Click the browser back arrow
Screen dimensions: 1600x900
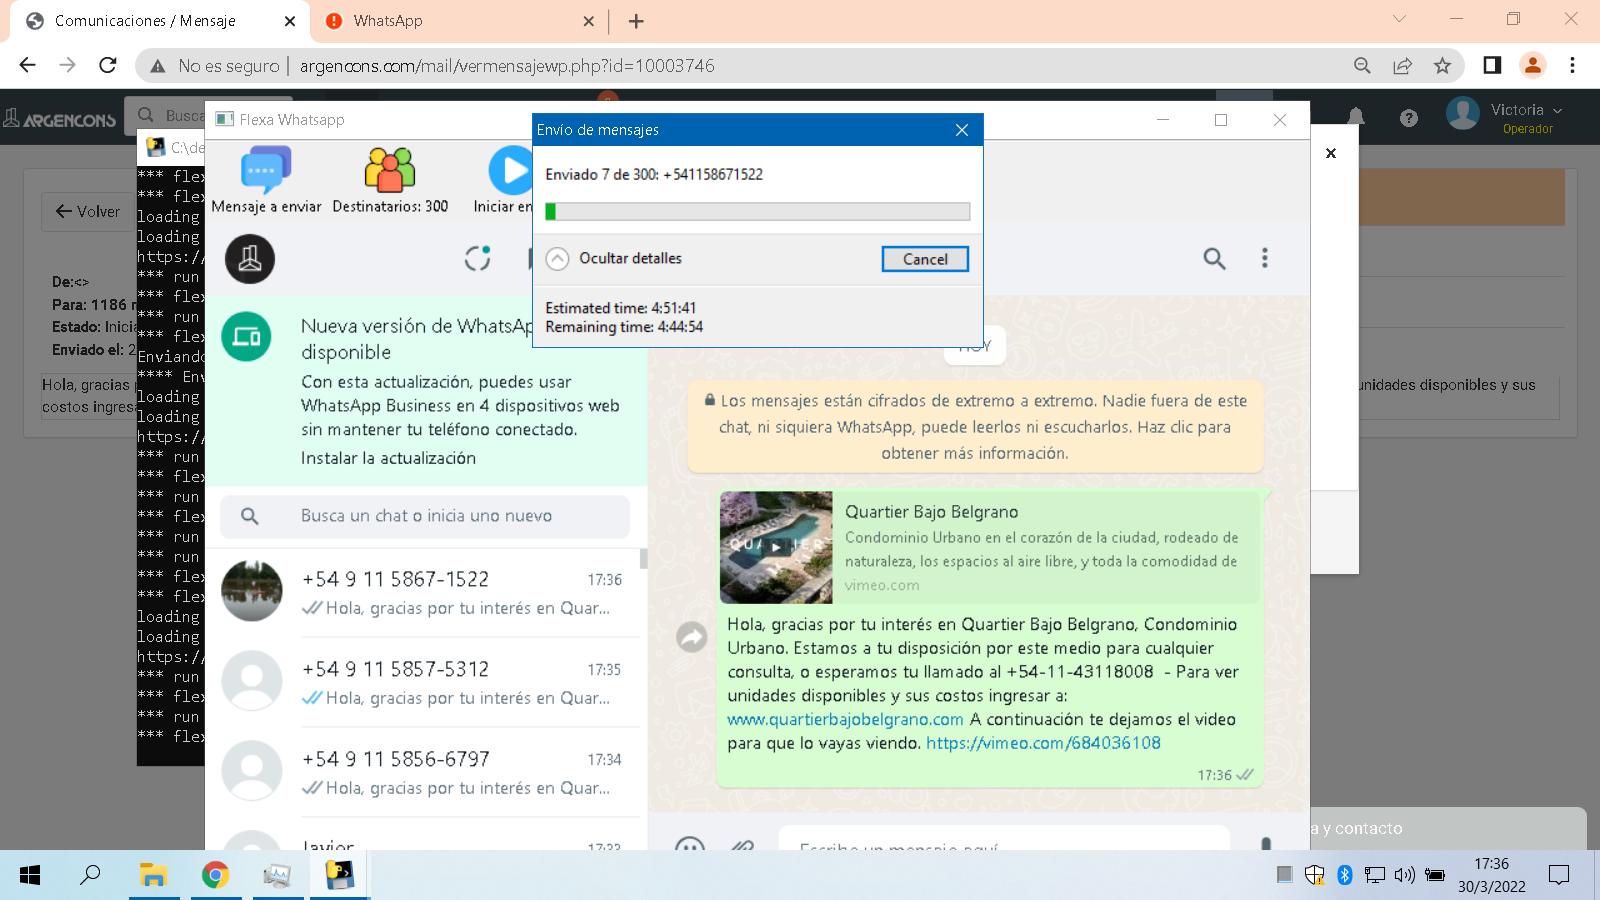pos(27,65)
